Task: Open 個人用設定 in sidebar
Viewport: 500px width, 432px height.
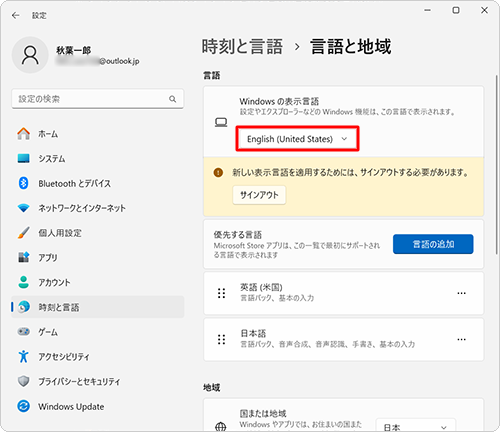Action: (x=97, y=233)
